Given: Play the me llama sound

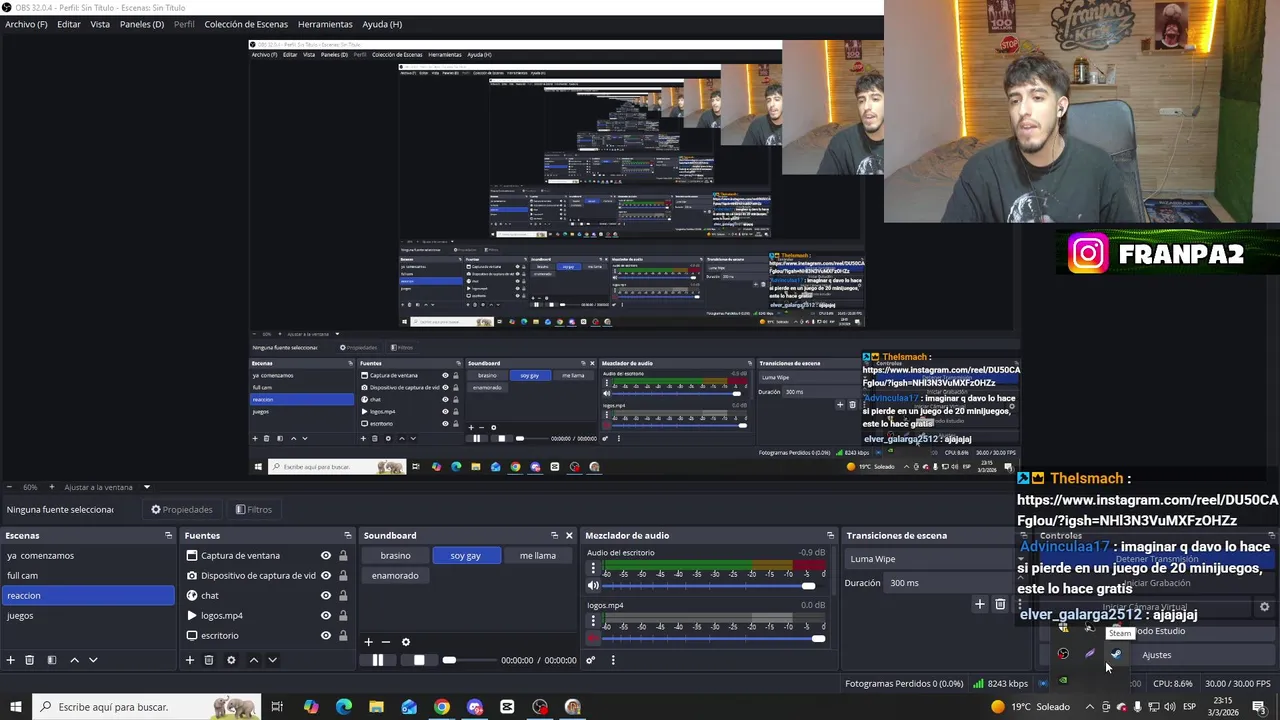Looking at the screenshot, I should point(538,556).
